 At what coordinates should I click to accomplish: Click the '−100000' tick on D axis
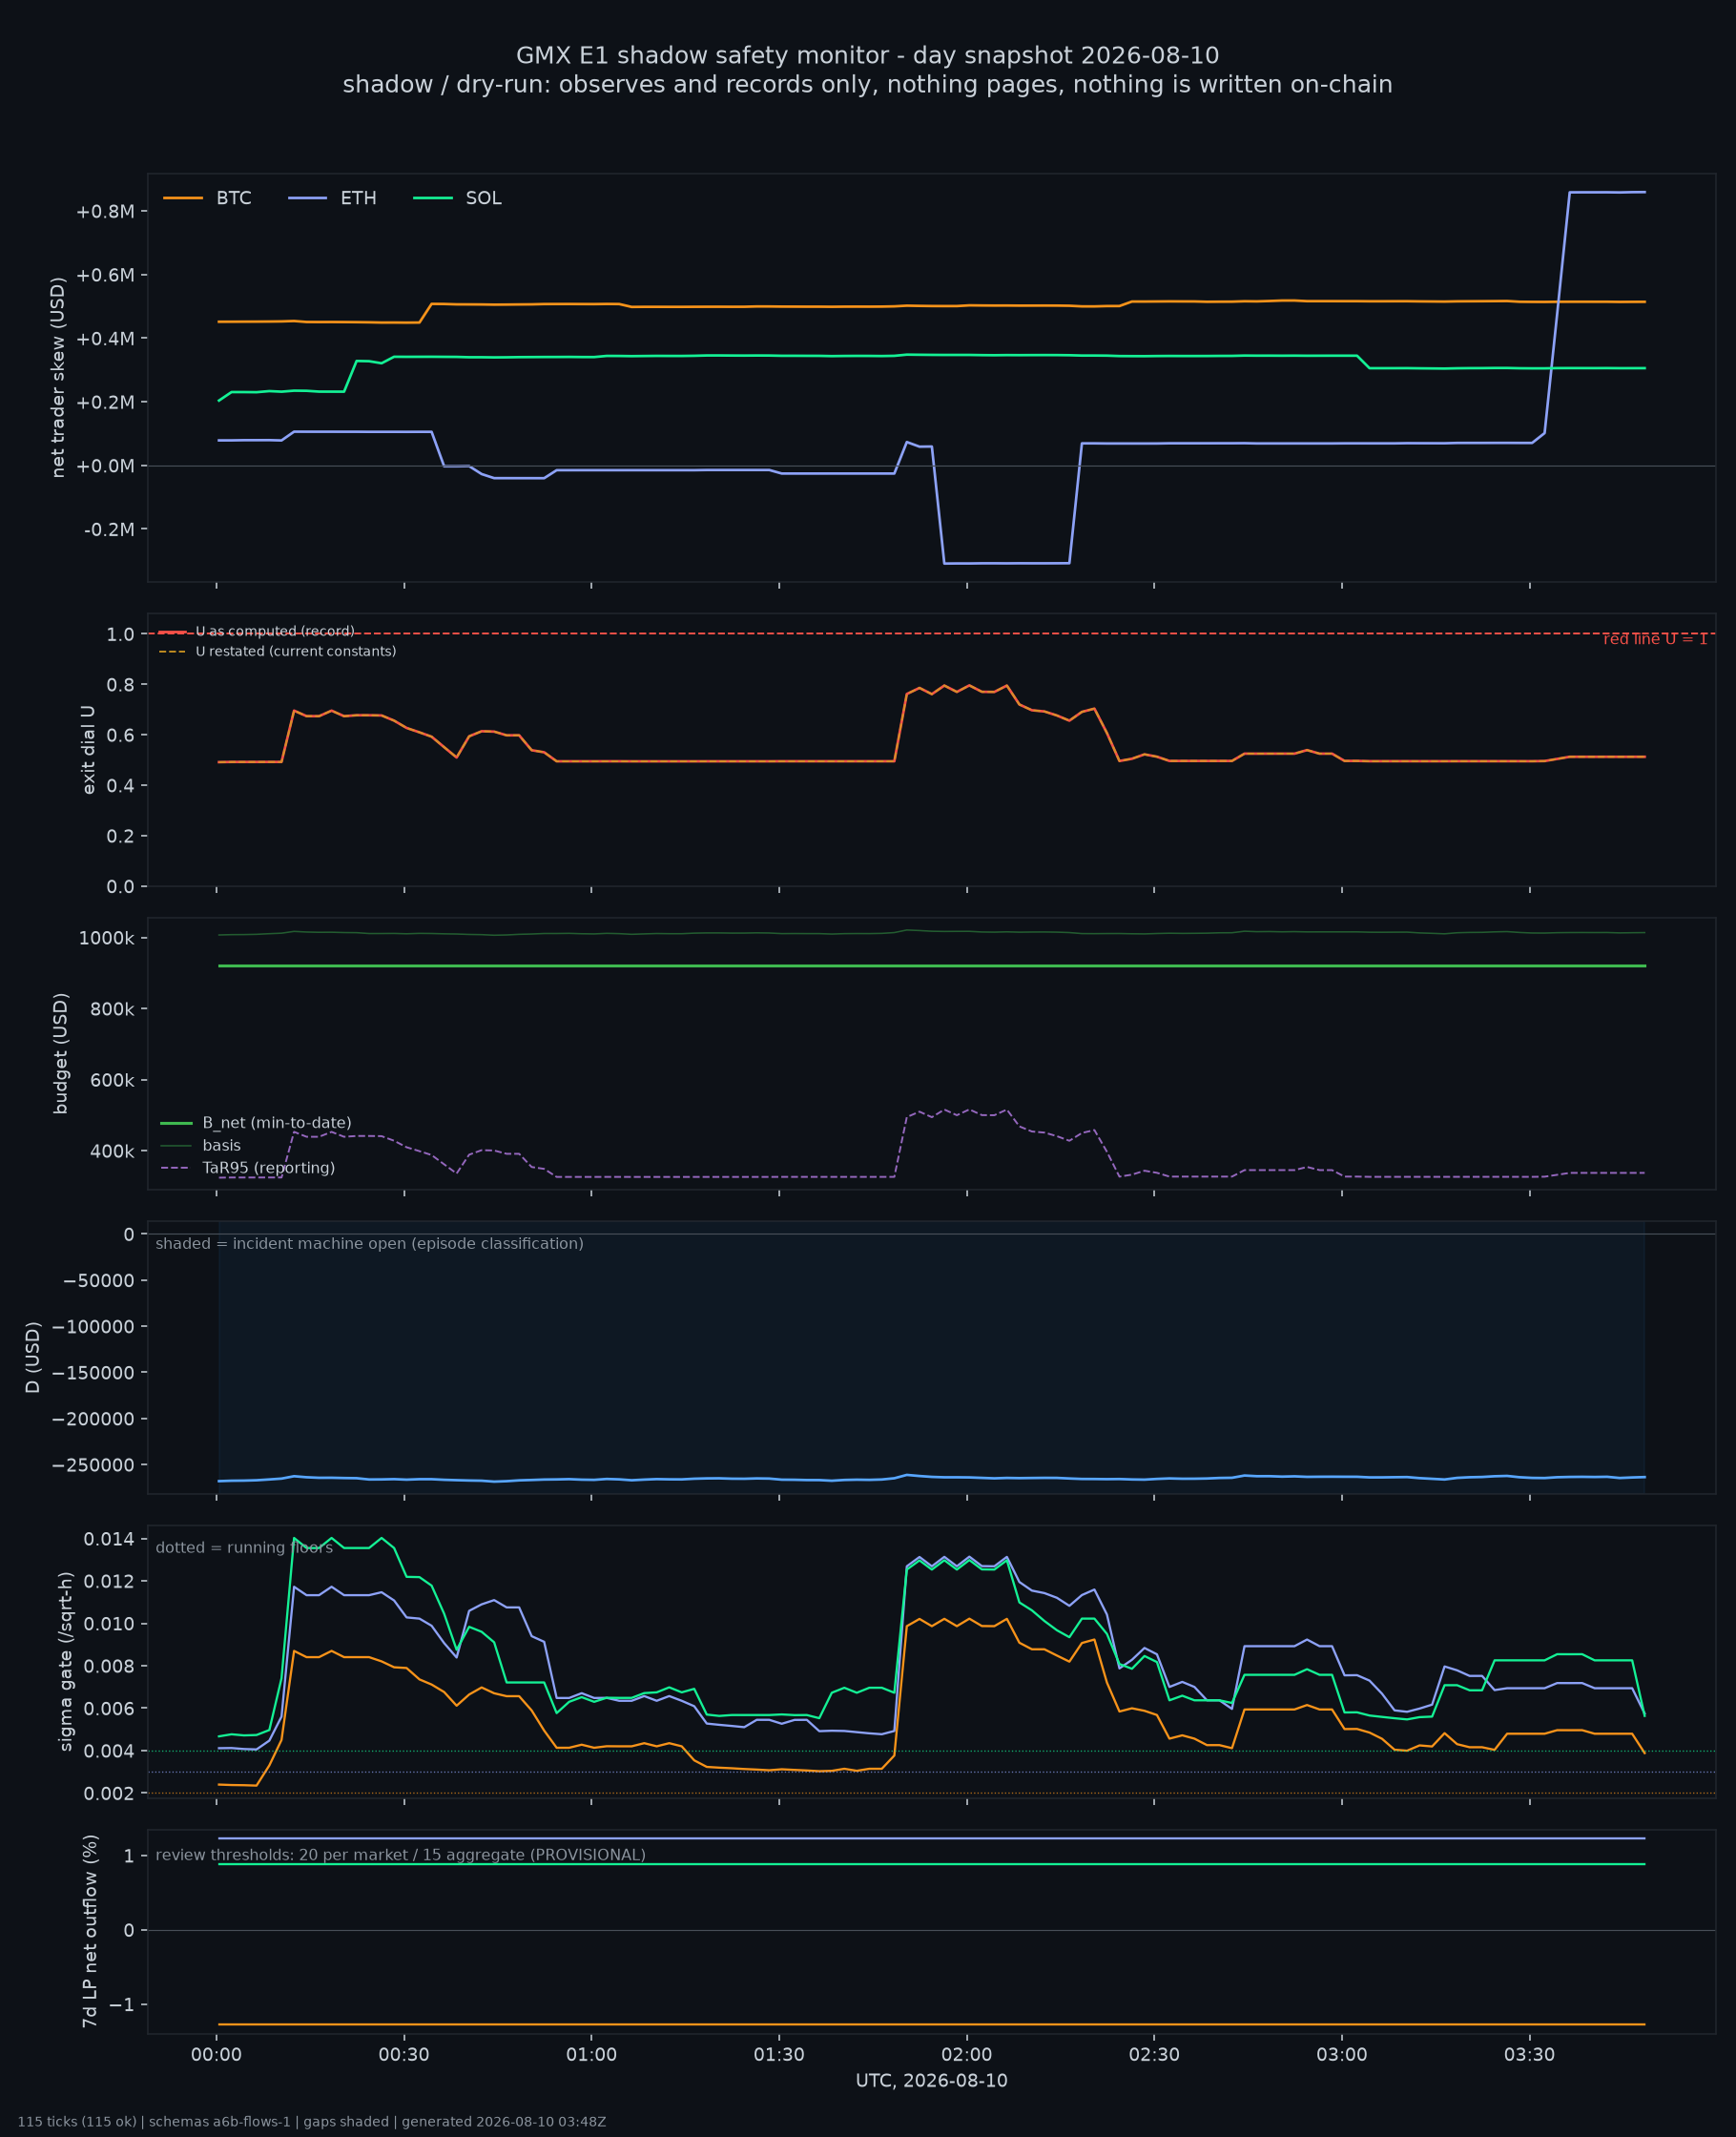tap(93, 1327)
